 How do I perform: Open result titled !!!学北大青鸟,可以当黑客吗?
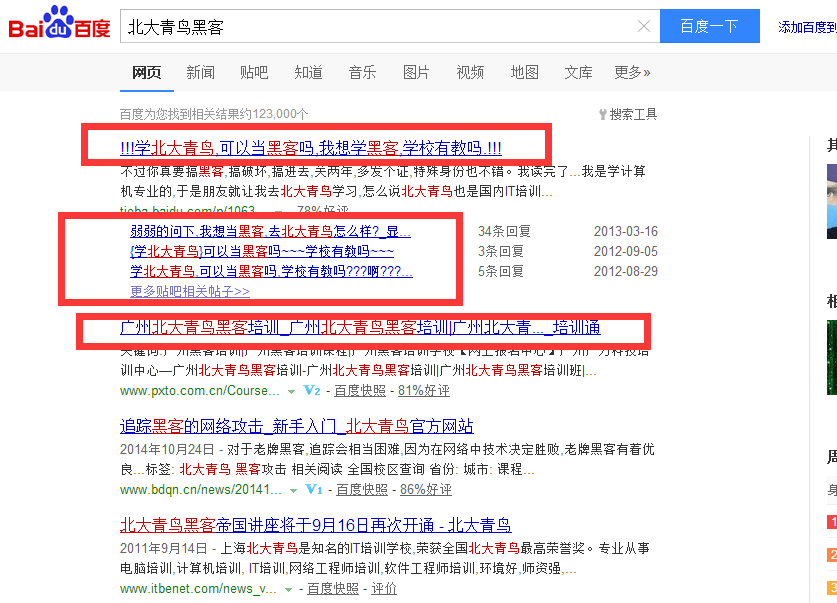[311, 148]
